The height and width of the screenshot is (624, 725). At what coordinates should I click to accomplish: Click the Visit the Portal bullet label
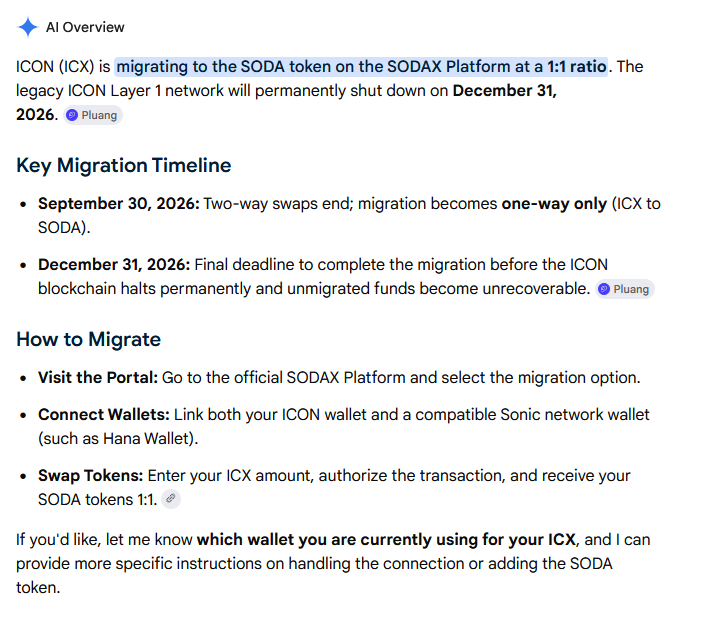[x=98, y=377]
